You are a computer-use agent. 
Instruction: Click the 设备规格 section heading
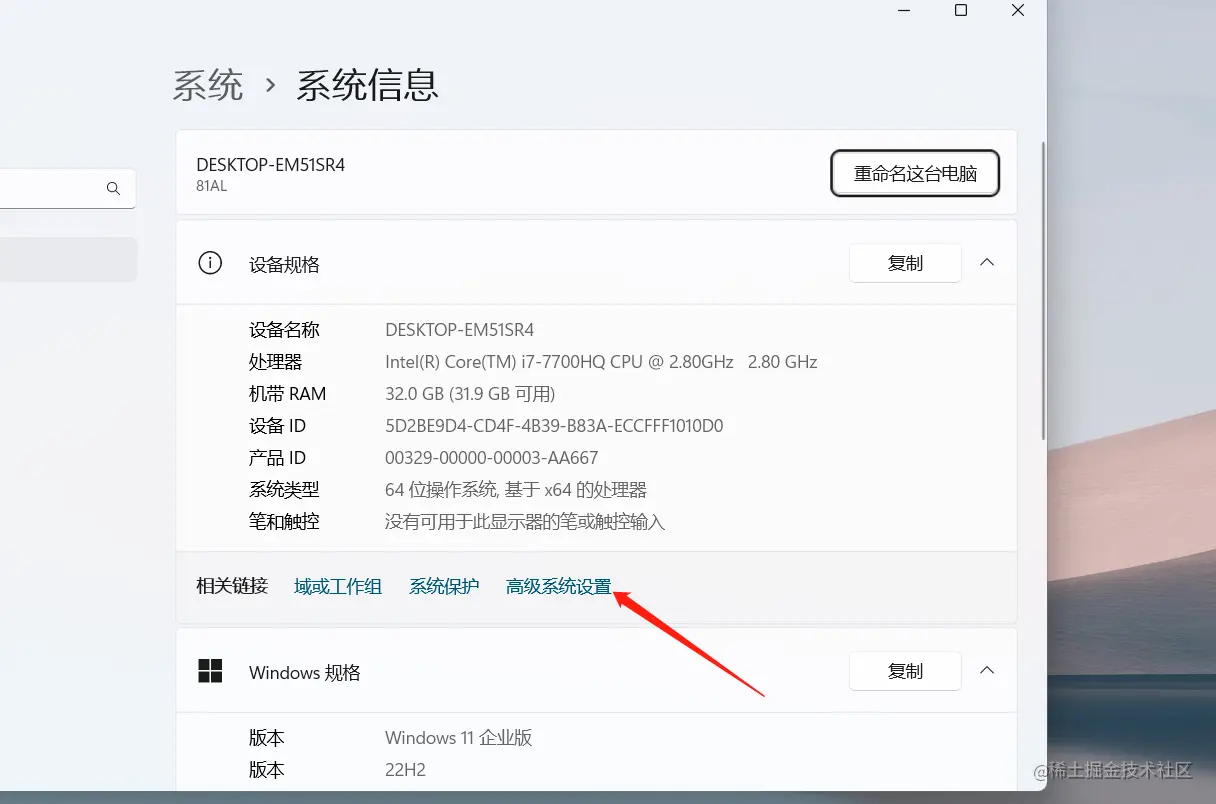coord(284,265)
